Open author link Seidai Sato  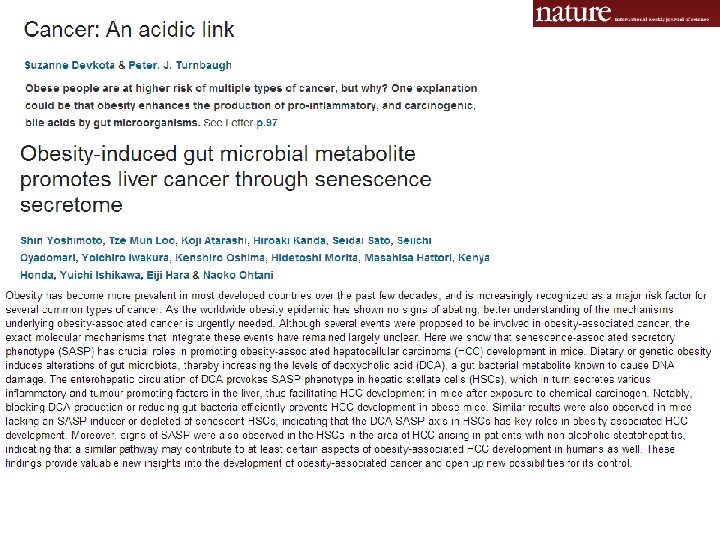tap(361, 241)
